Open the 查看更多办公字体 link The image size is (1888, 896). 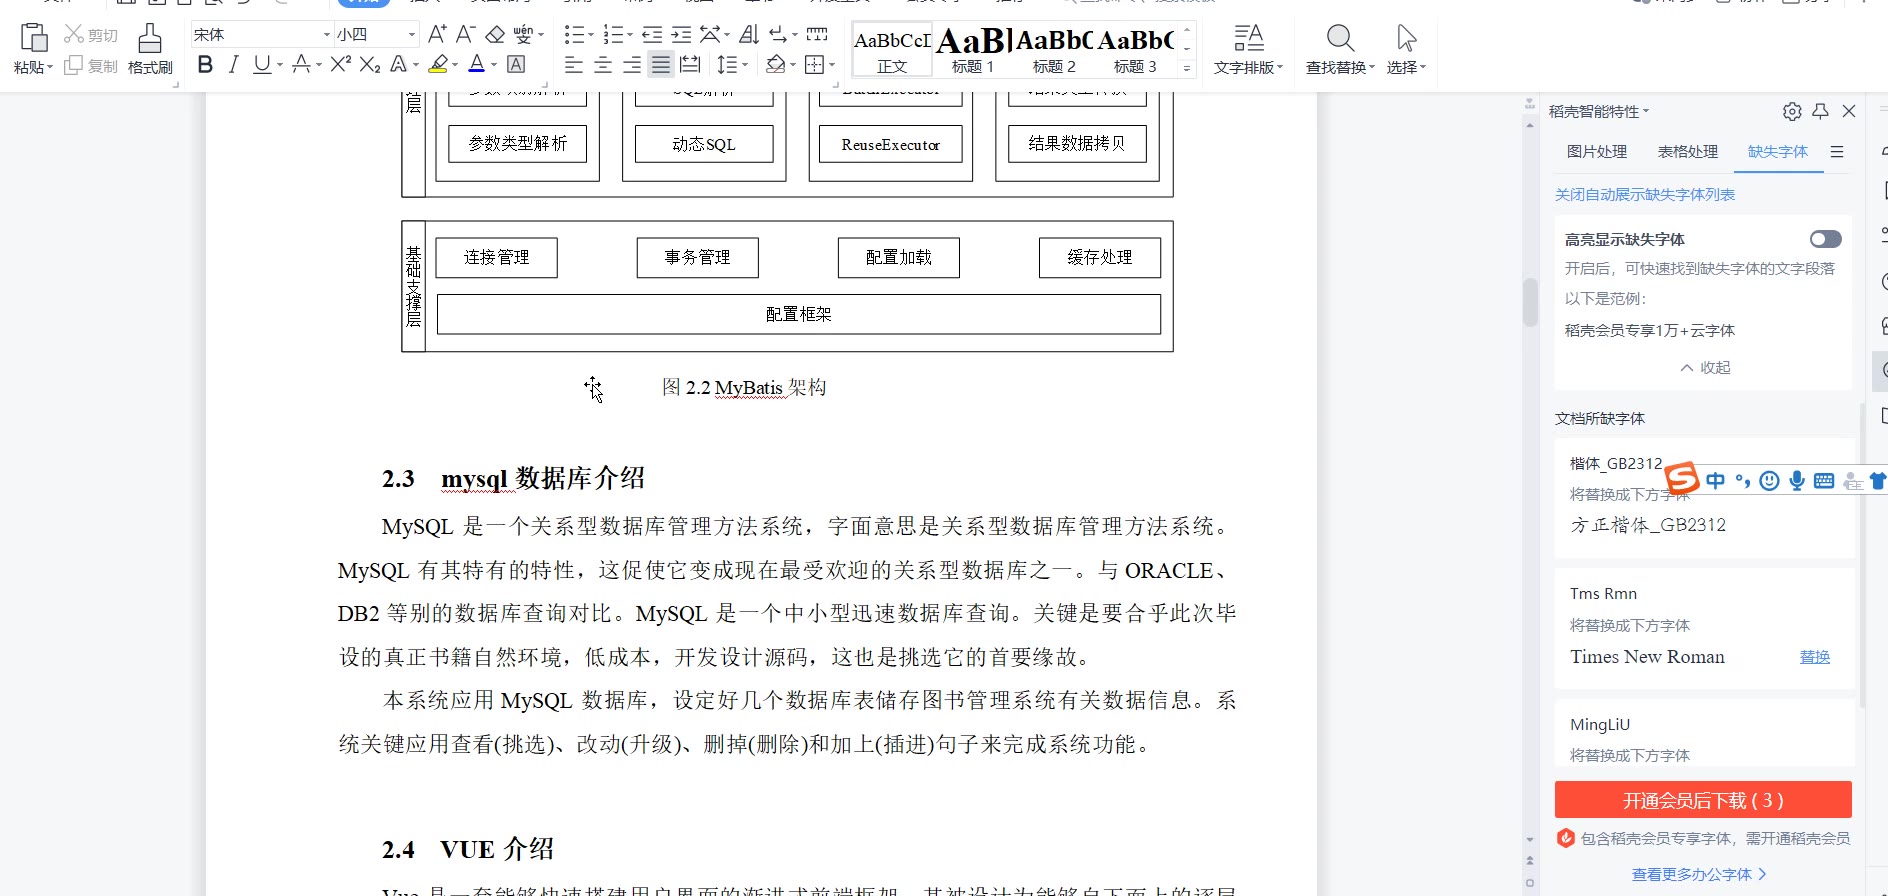[1699, 875]
